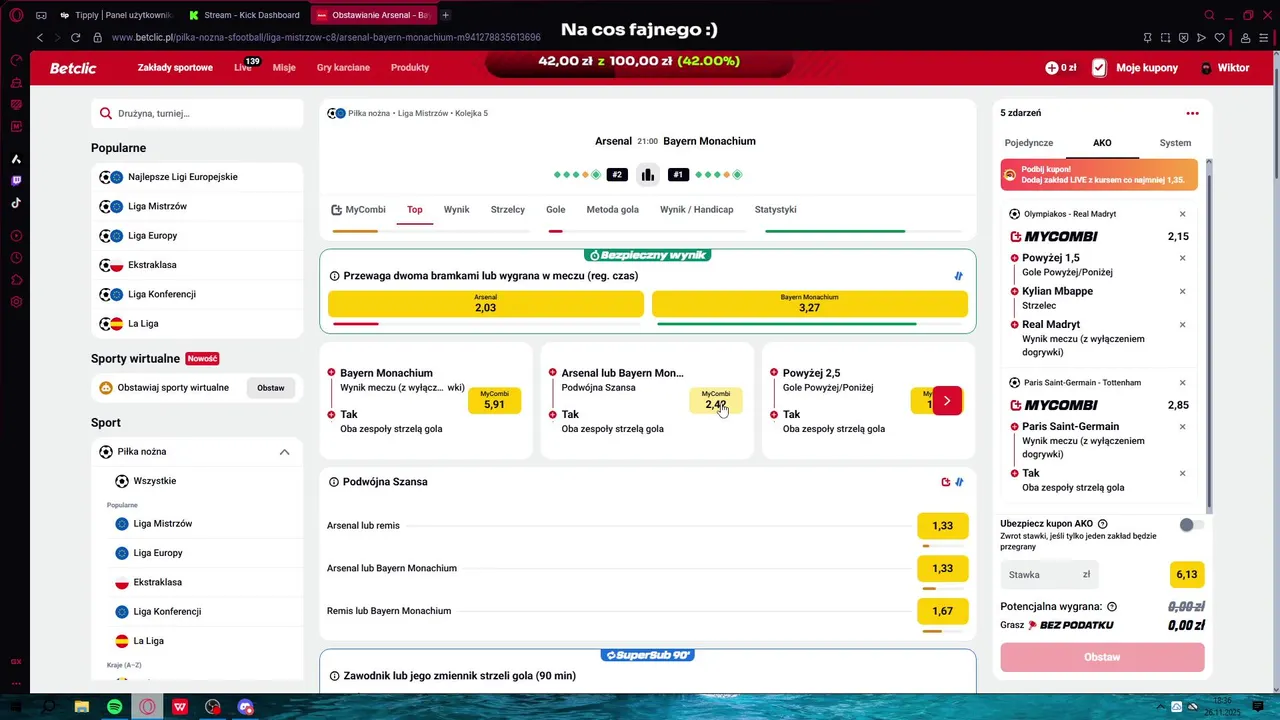Open coupon options three-dots menu

coord(1192,113)
